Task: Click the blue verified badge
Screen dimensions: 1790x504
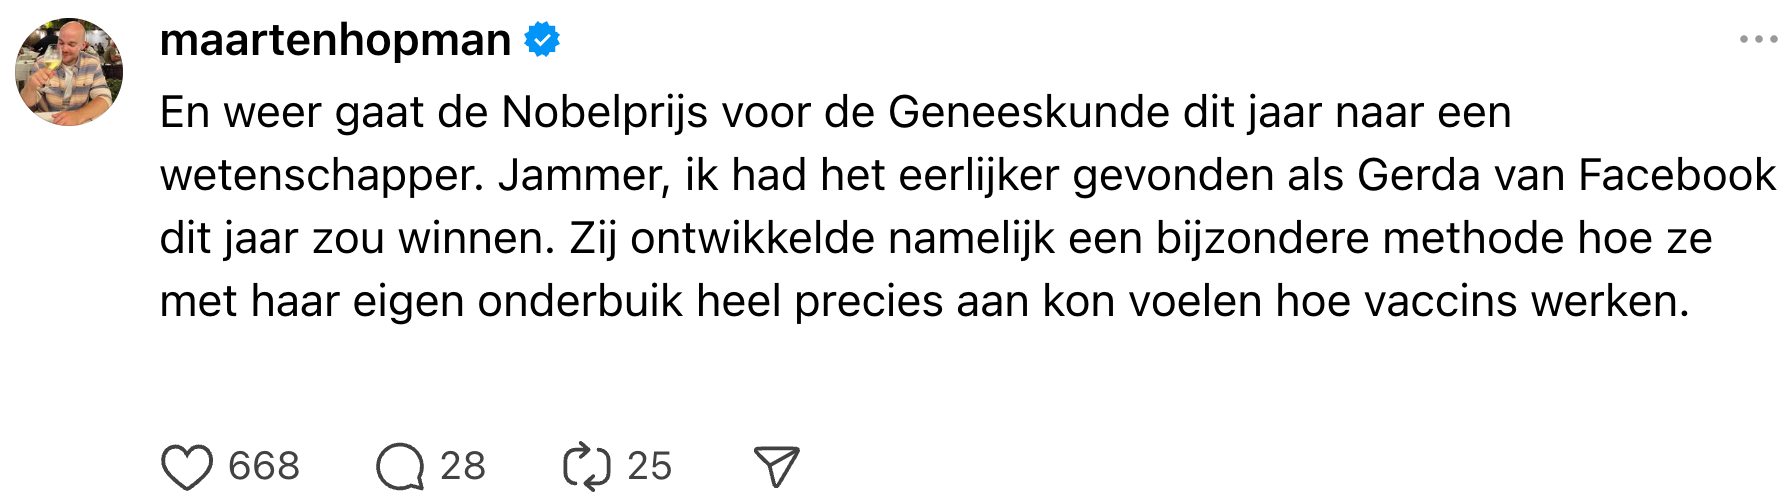Action: pyautogui.click(x=543, y=40)
